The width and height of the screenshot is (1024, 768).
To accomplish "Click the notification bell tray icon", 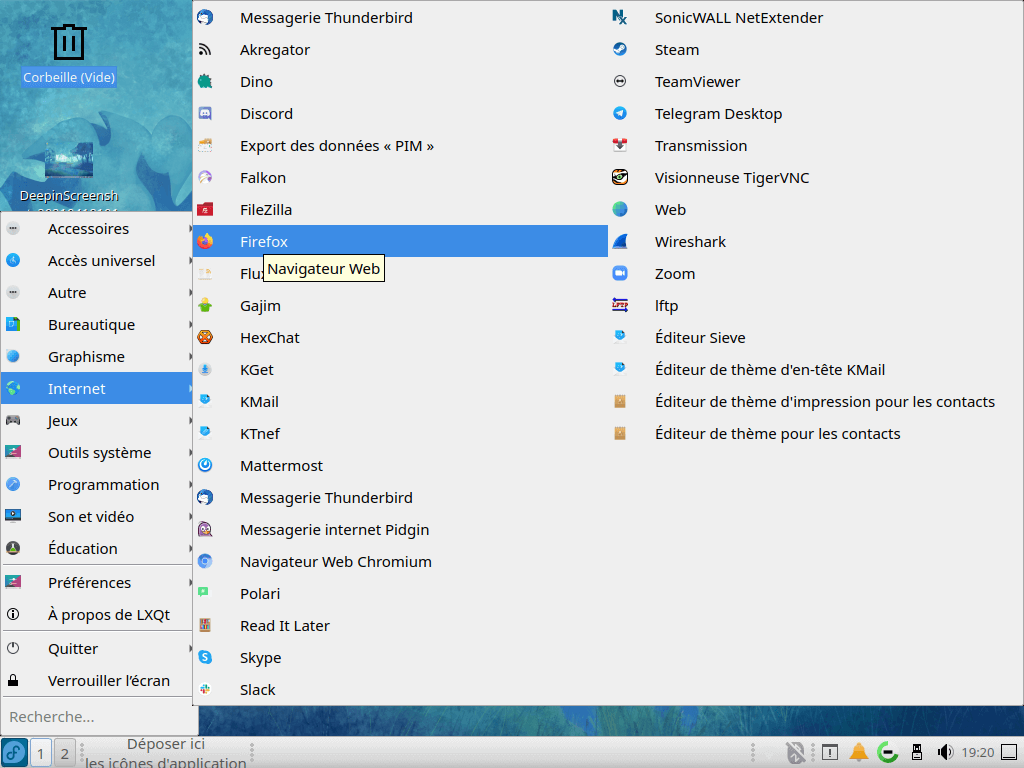I will click(858, 752).
